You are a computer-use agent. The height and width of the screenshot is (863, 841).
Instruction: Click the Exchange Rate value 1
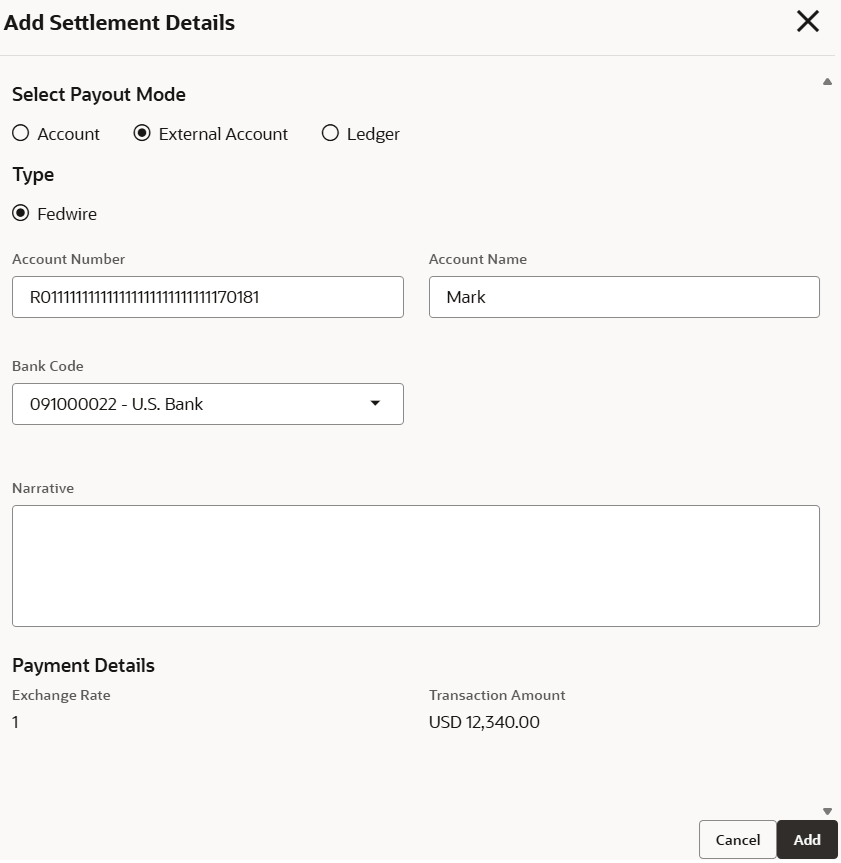point(16,722)
